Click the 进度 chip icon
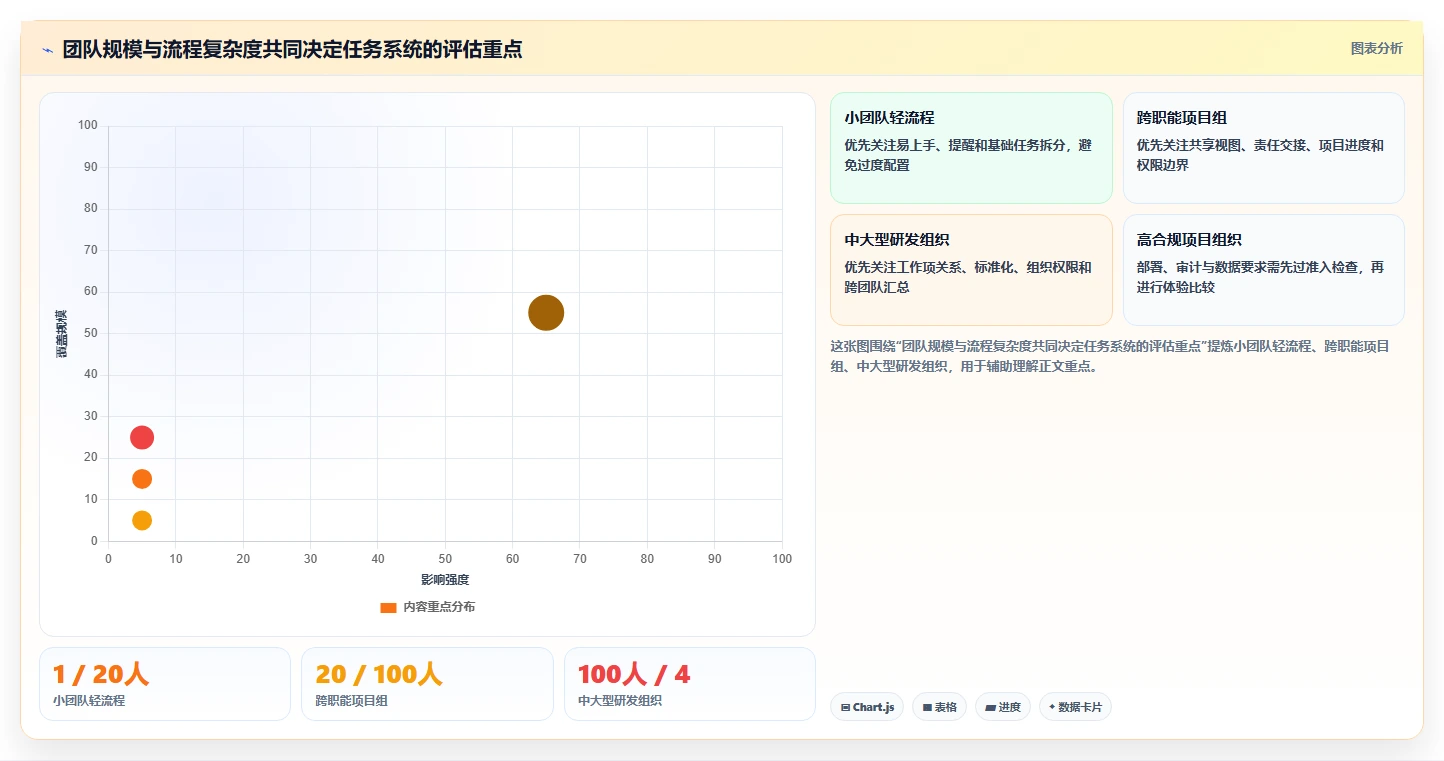This screenshot has height=761, width=1444. [990, 707]
